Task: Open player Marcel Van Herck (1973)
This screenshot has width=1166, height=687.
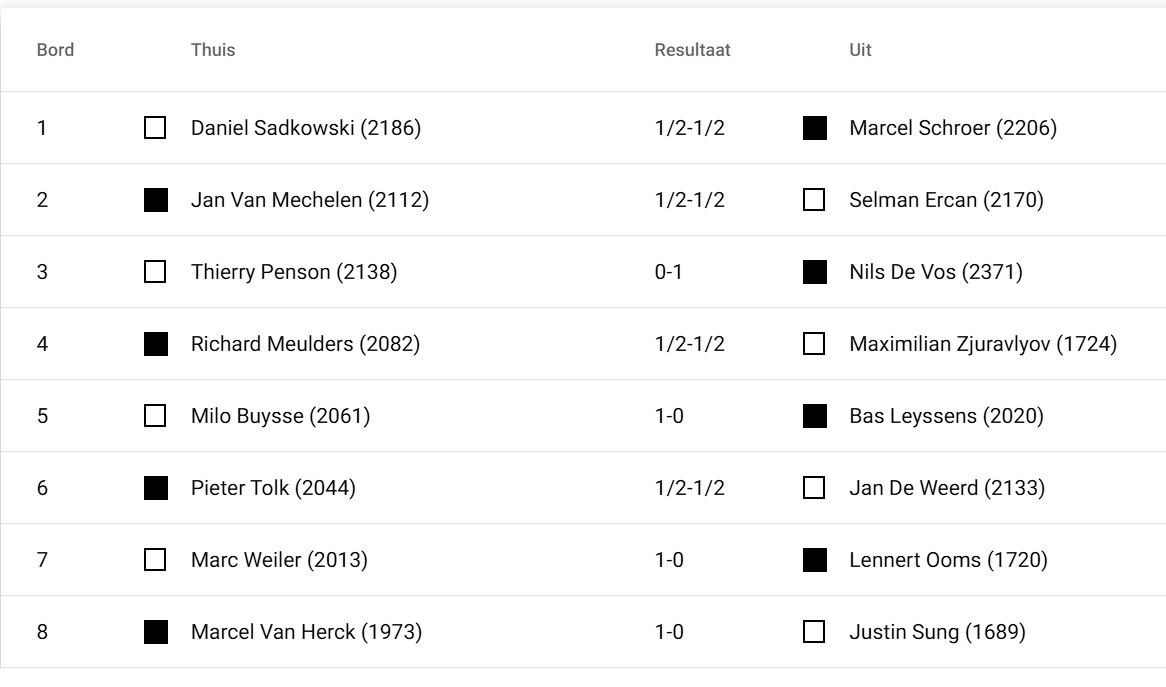Action: tap(306, 632)
